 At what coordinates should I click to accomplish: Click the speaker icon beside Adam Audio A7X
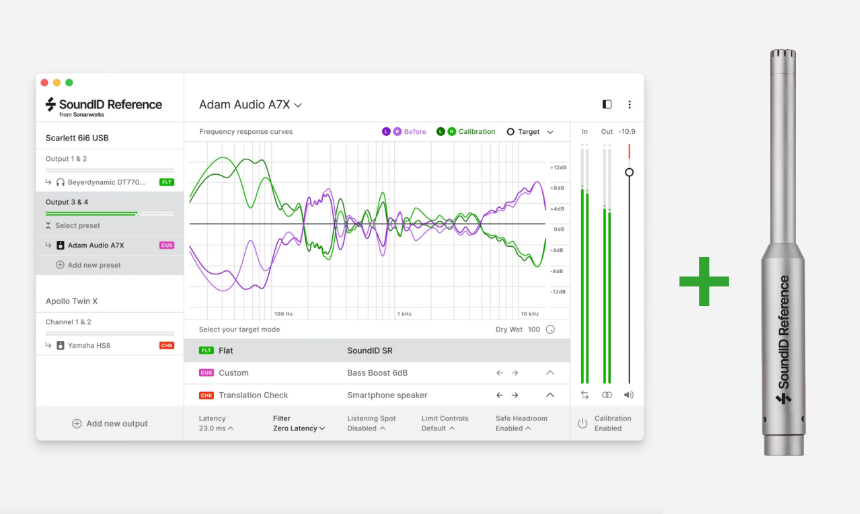click(60, 245)
